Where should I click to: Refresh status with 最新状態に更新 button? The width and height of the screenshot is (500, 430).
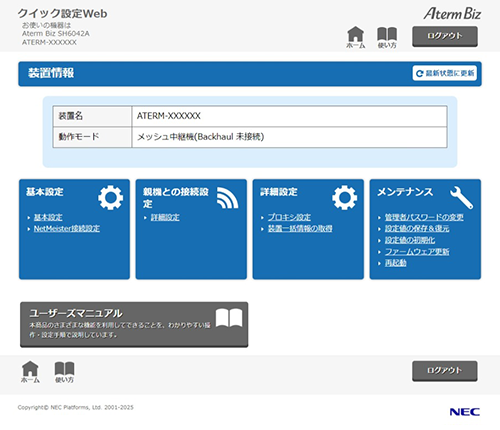(x=445, y=73)
